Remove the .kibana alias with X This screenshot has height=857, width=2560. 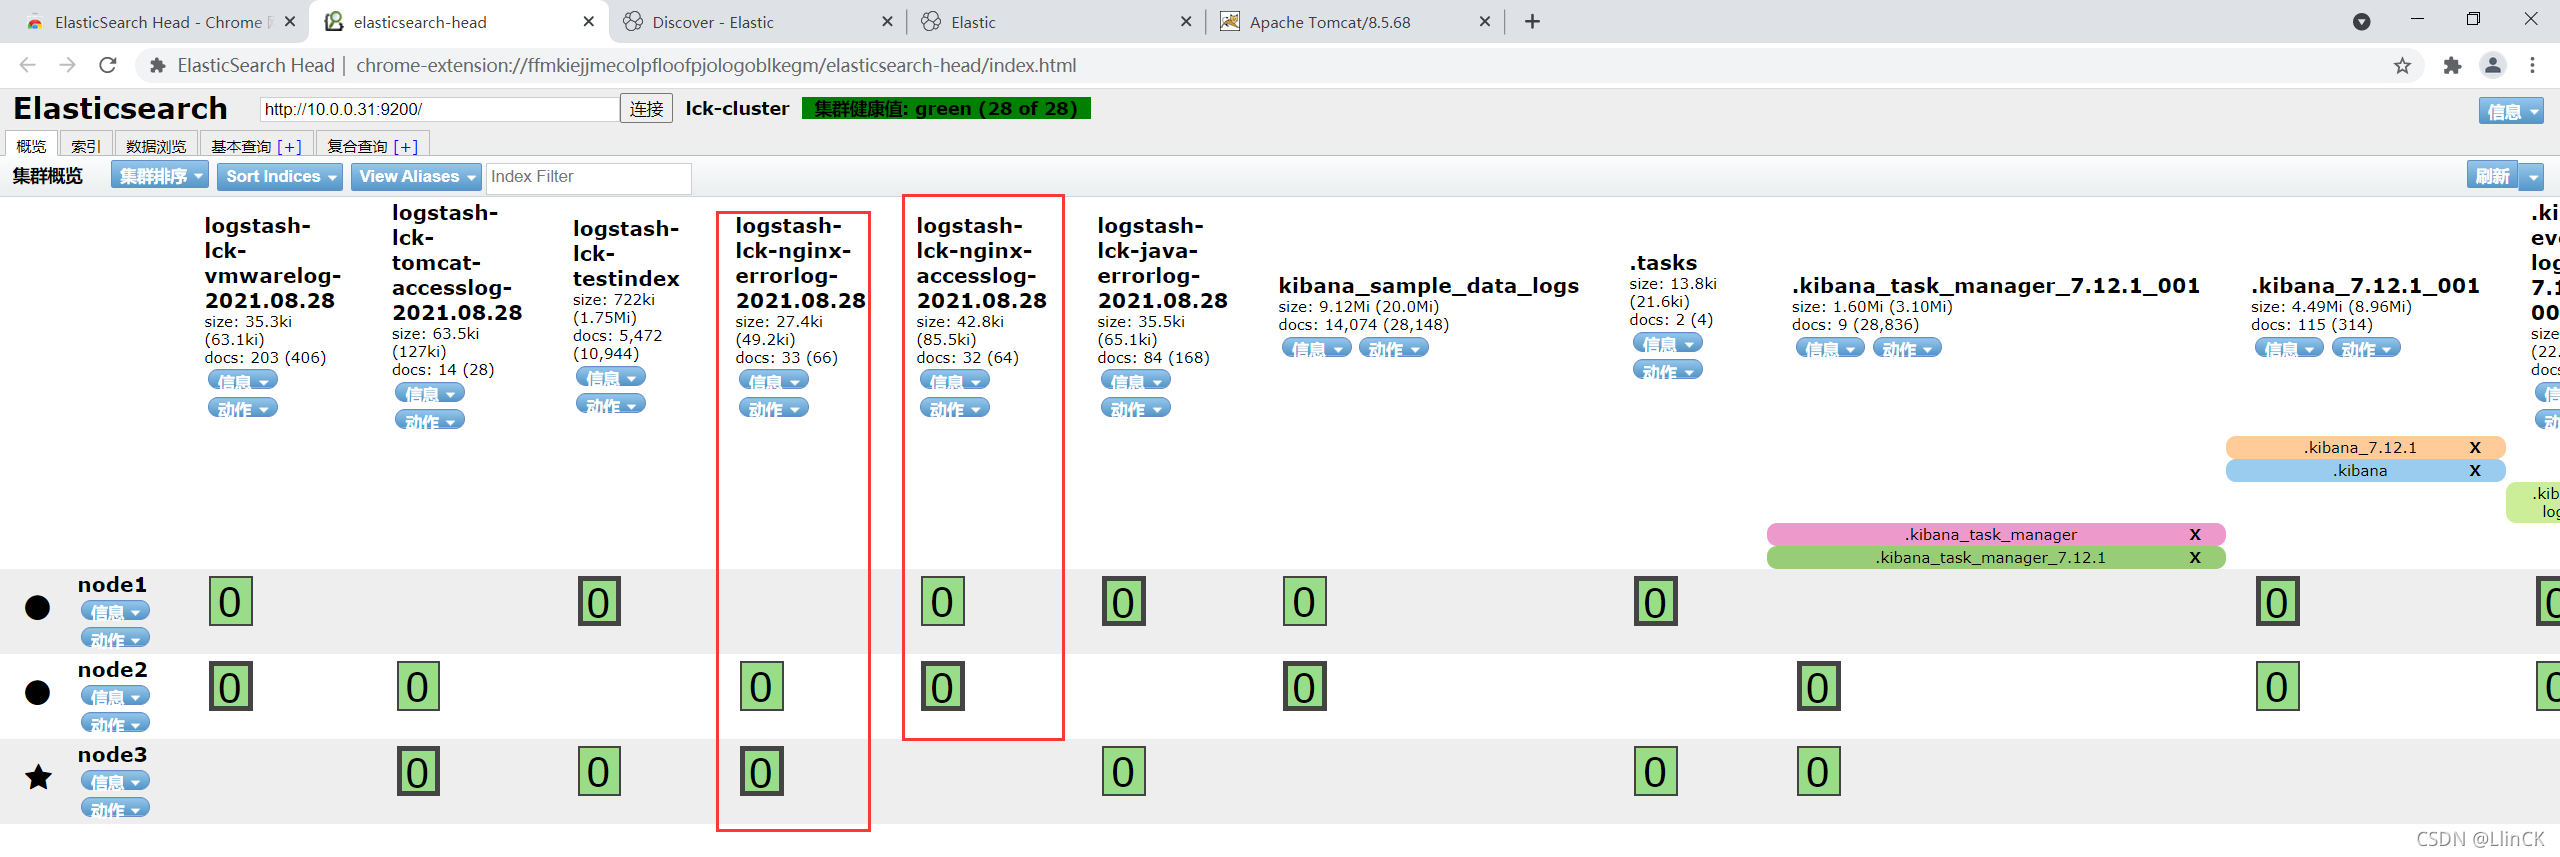[x=2475, y=470]
